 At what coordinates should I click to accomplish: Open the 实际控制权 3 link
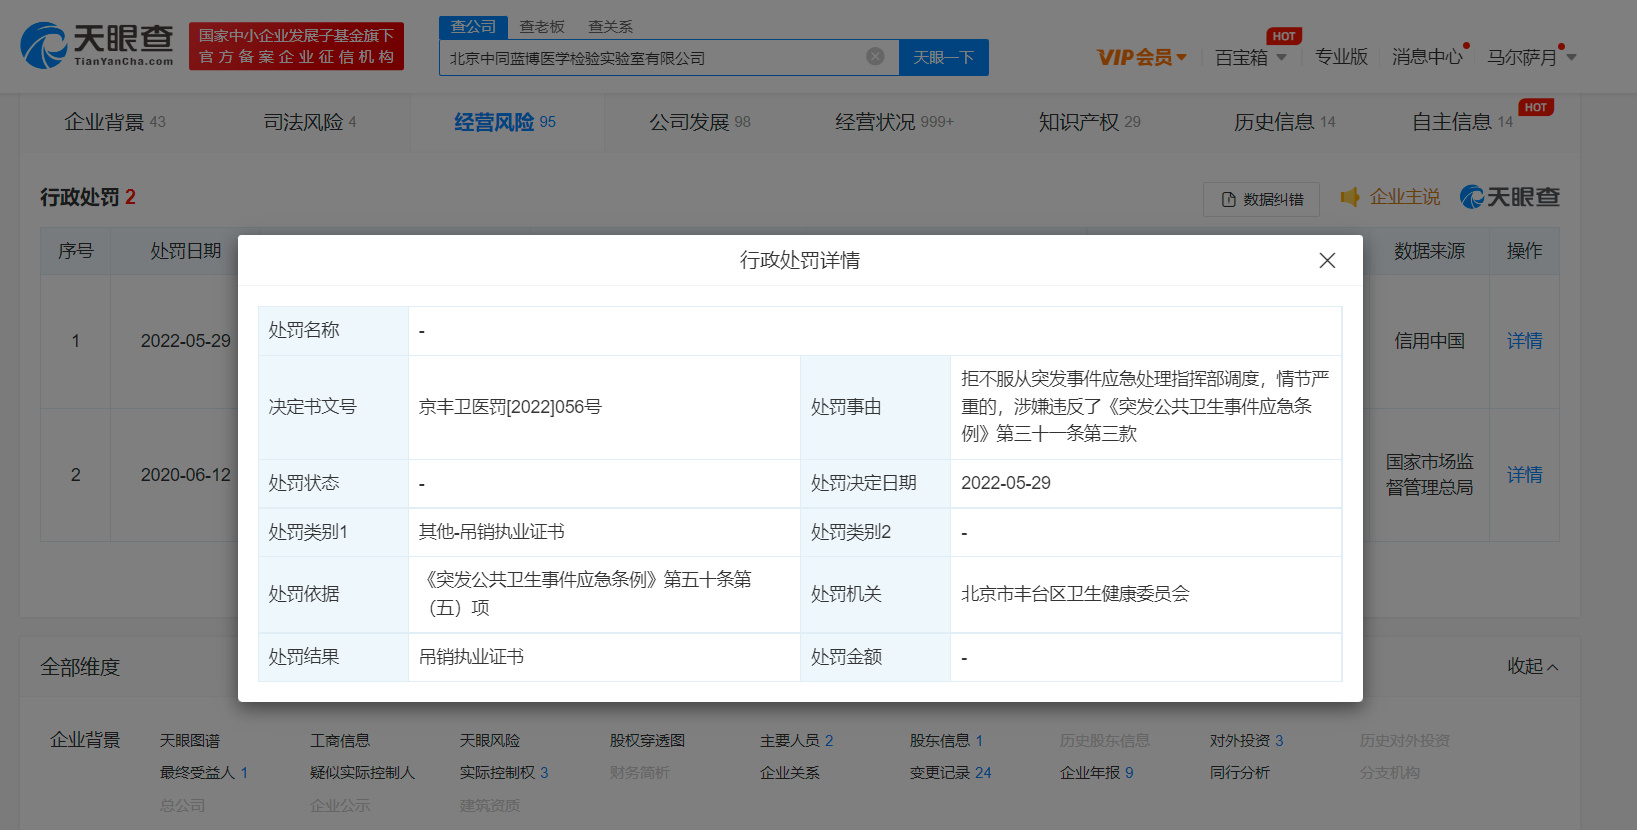(x=504, y=773)
